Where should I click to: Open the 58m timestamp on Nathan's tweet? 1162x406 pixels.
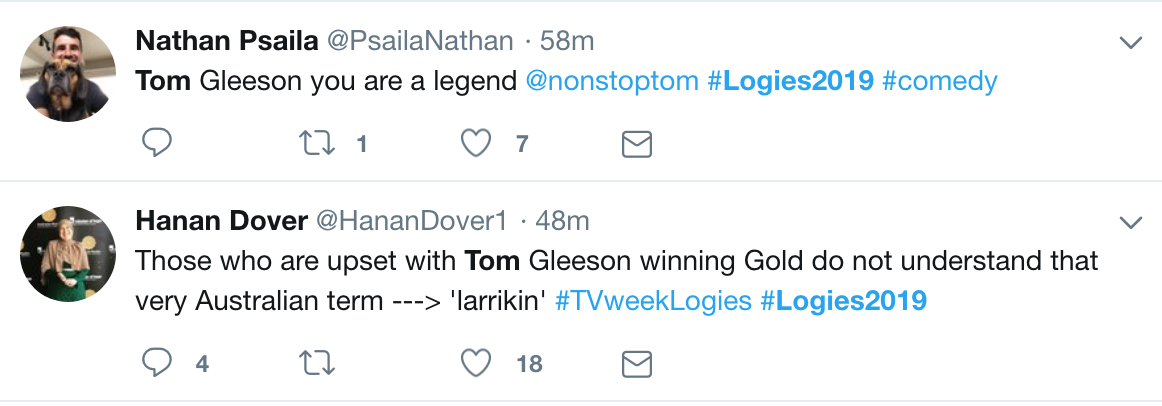click(566, 41)
